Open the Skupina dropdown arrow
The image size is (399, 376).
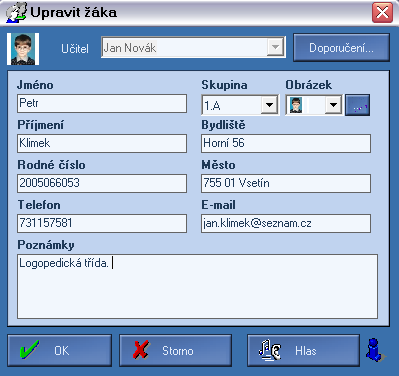(269, 105)
